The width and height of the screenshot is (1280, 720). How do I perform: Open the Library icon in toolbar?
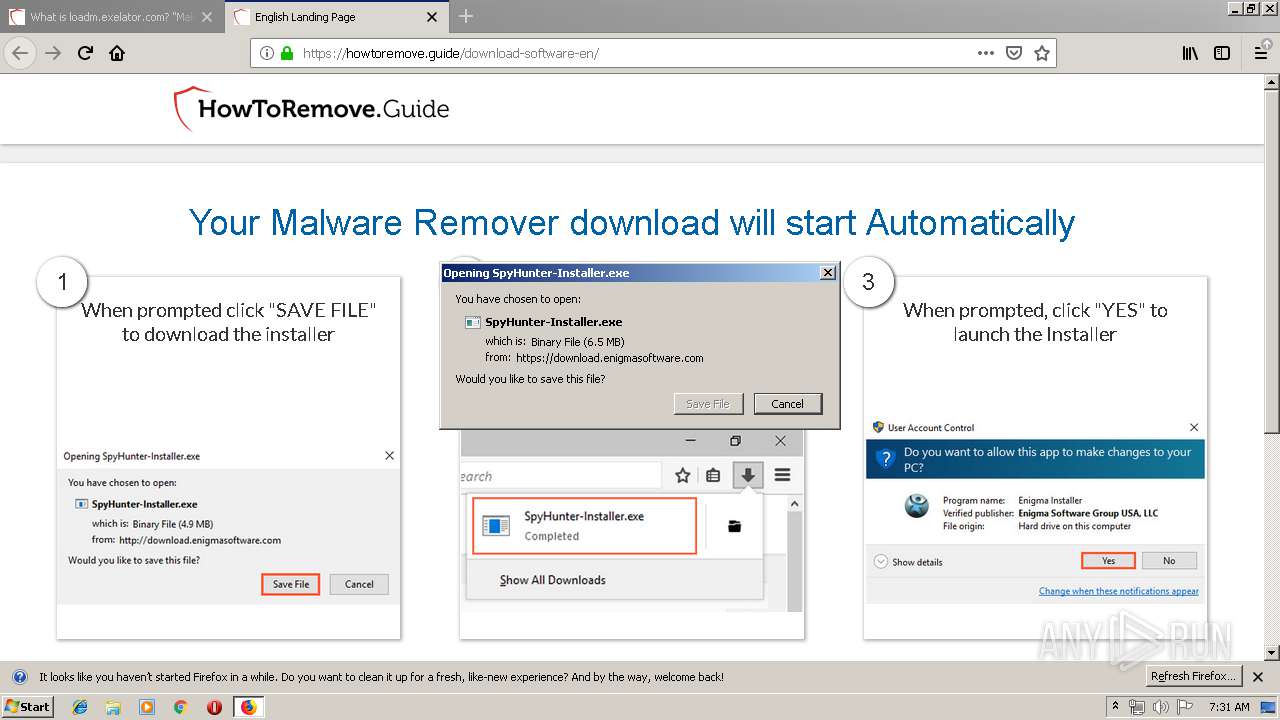(1190, 53)
